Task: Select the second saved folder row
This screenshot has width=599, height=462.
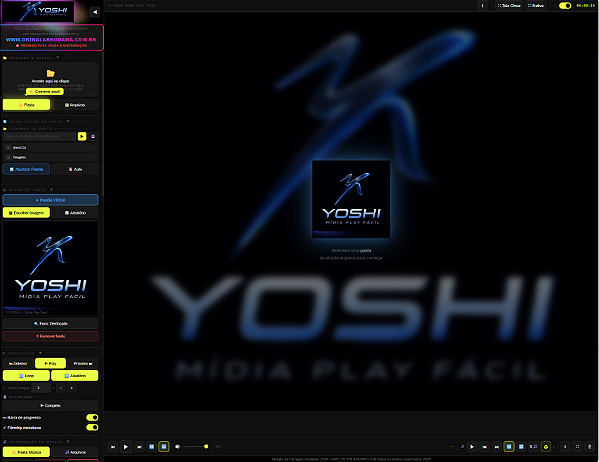Action: point(50,157)
